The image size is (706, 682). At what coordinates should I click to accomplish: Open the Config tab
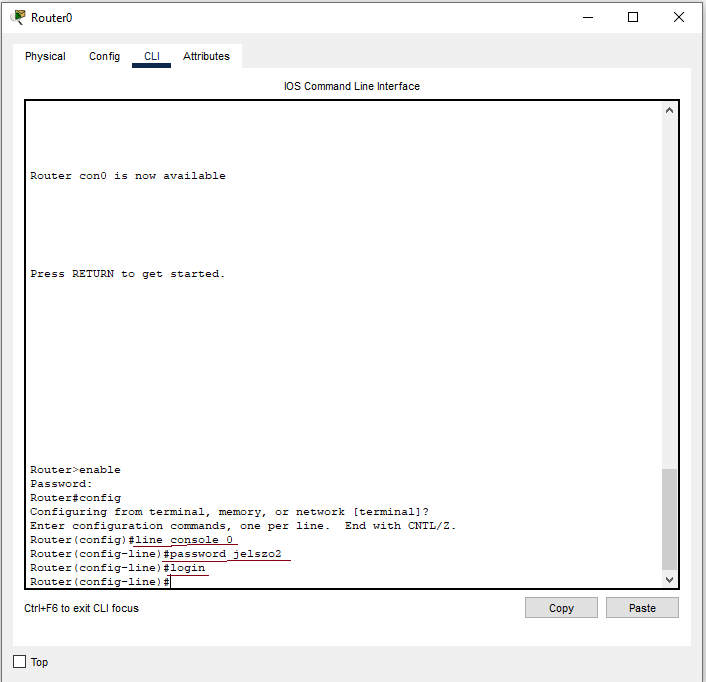pos(104,57)
